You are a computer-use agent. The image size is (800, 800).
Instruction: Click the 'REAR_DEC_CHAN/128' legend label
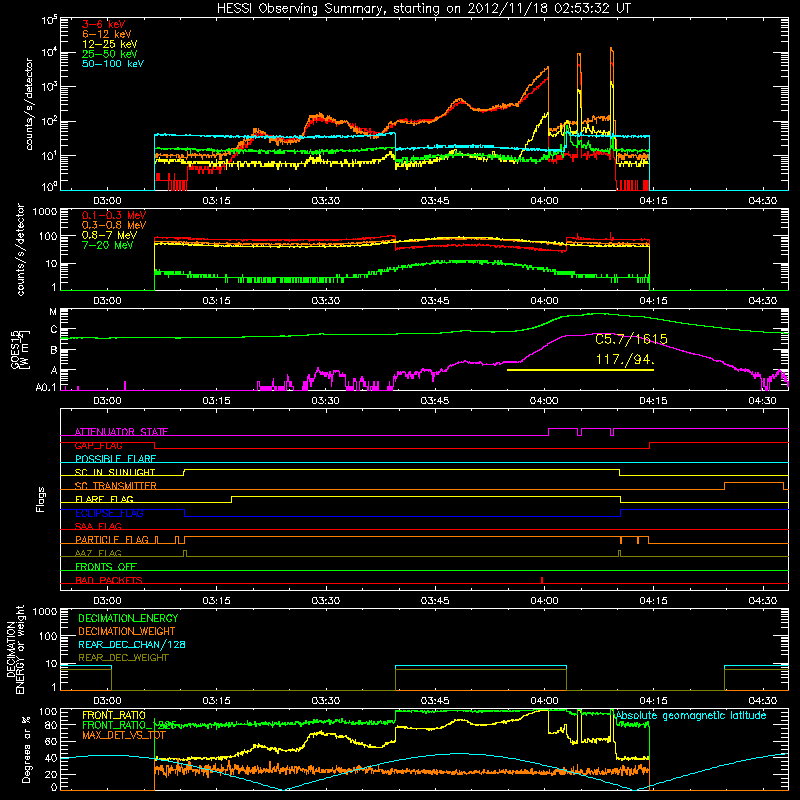coord(132,645)
